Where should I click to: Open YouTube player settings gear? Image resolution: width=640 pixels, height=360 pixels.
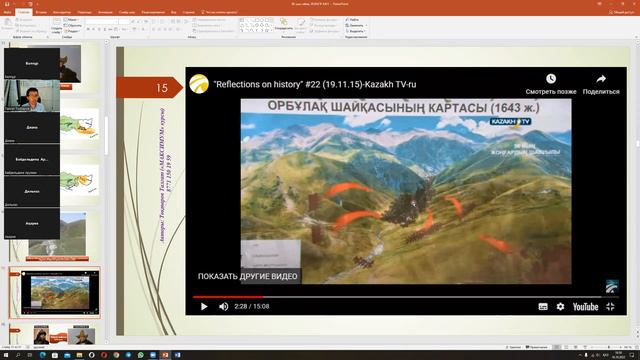point(560,307)
